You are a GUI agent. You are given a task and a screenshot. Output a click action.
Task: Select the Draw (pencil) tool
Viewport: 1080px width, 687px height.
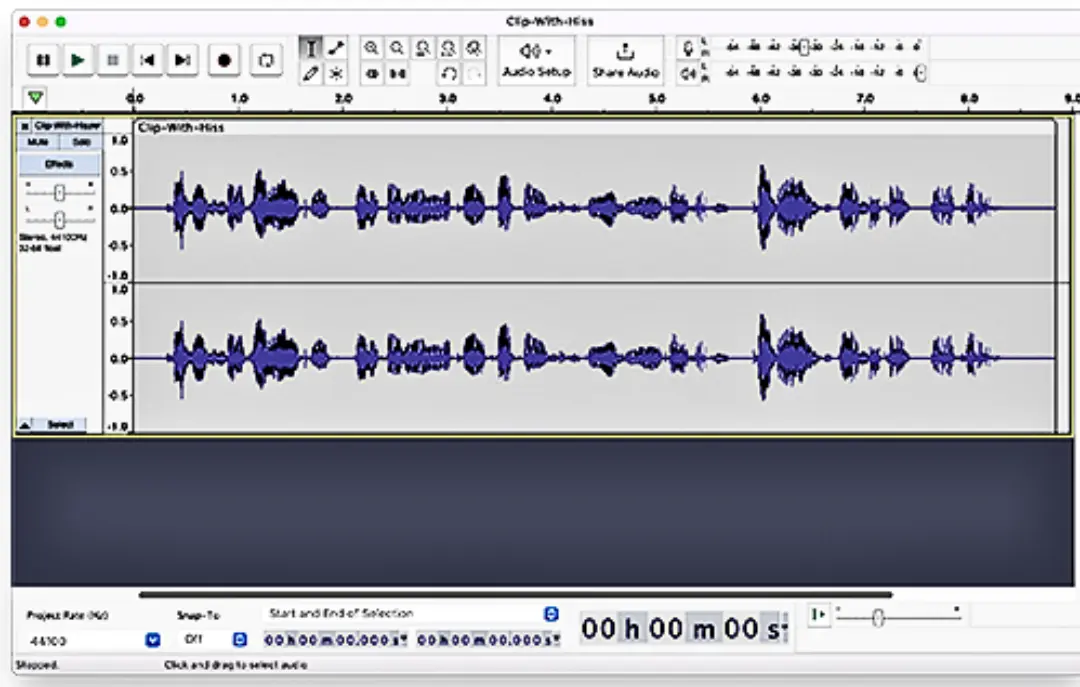311,73
